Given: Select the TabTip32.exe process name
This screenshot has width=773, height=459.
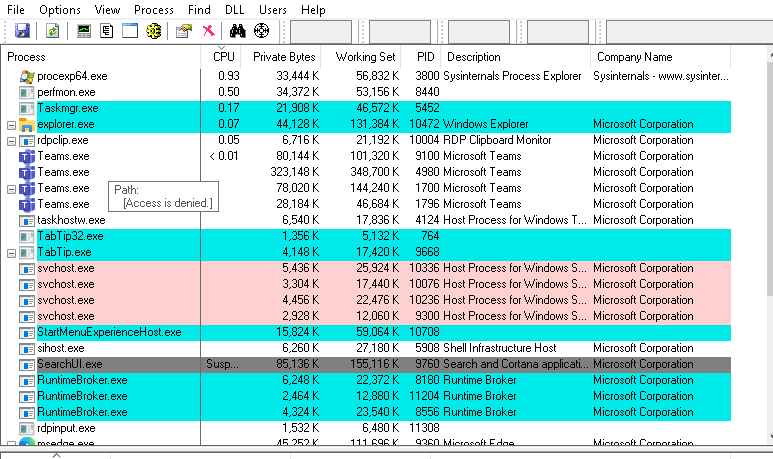Looking at the screenshot, I should pyautogui.click(x=70, y=236).
